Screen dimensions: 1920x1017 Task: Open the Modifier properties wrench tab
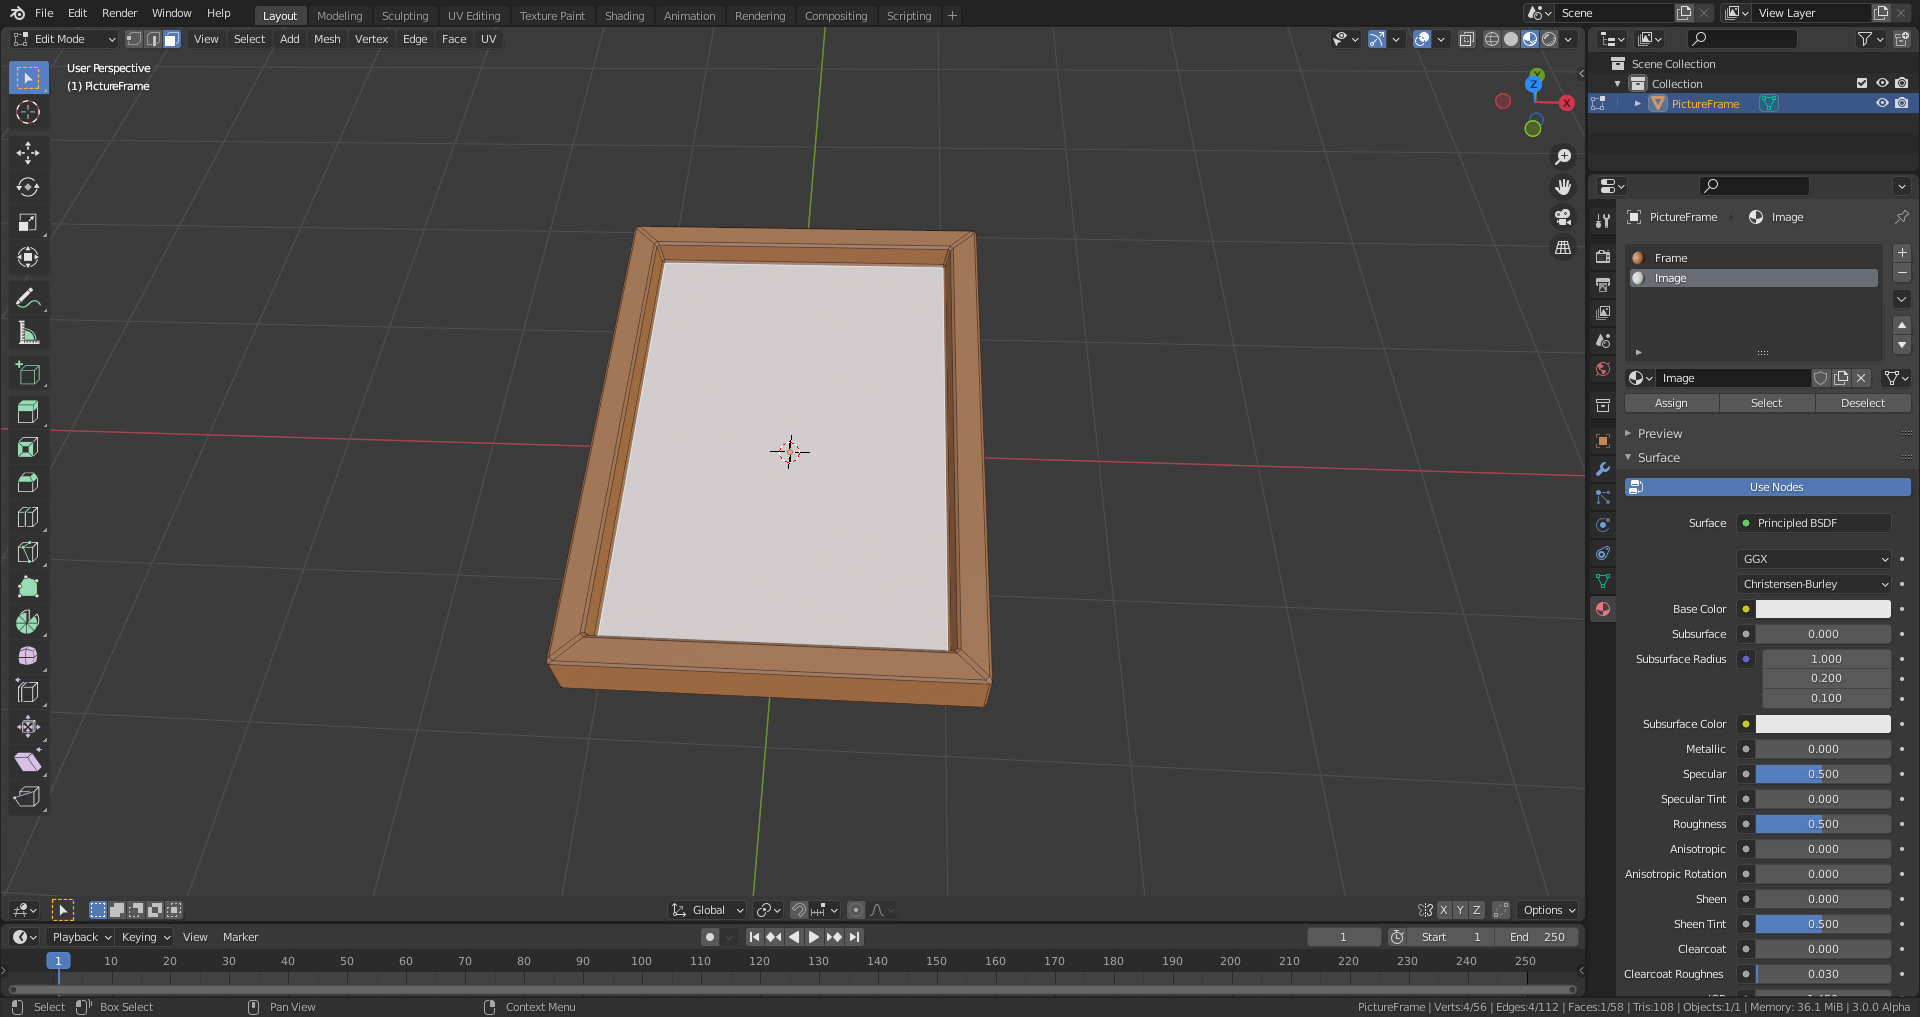(x=1603, y=469)
